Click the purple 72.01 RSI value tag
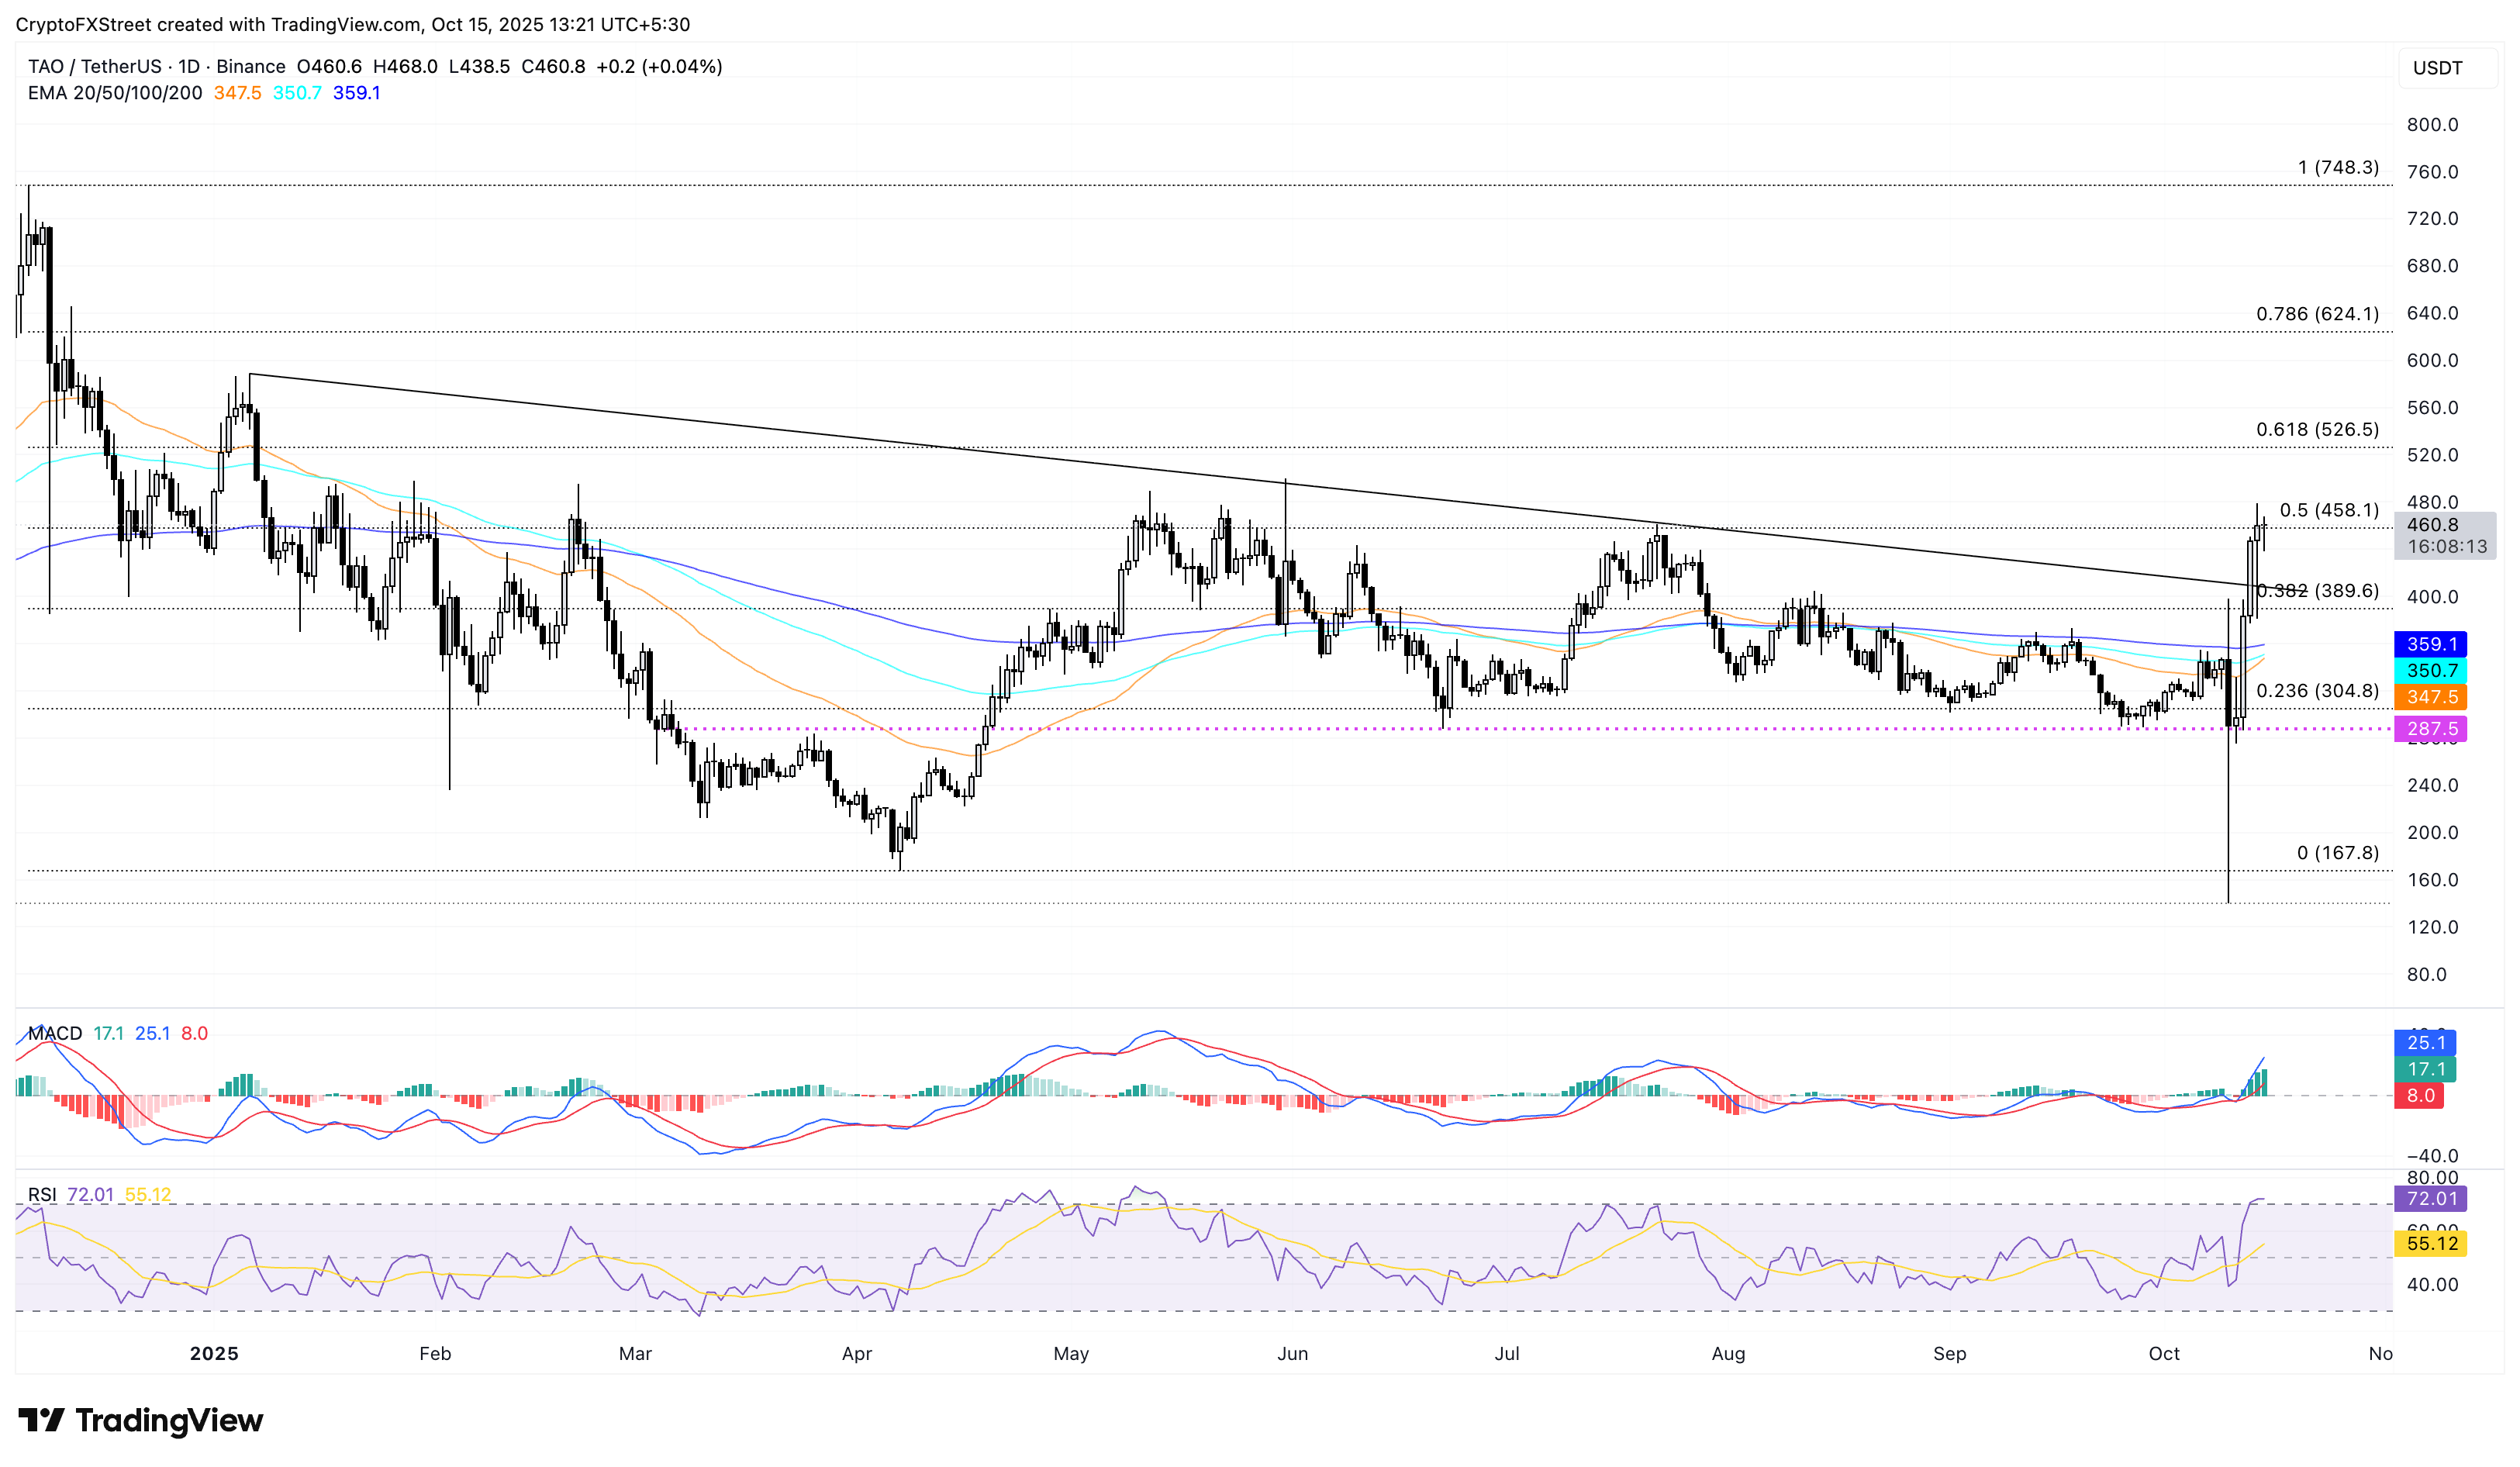 pos(2431,1198)
